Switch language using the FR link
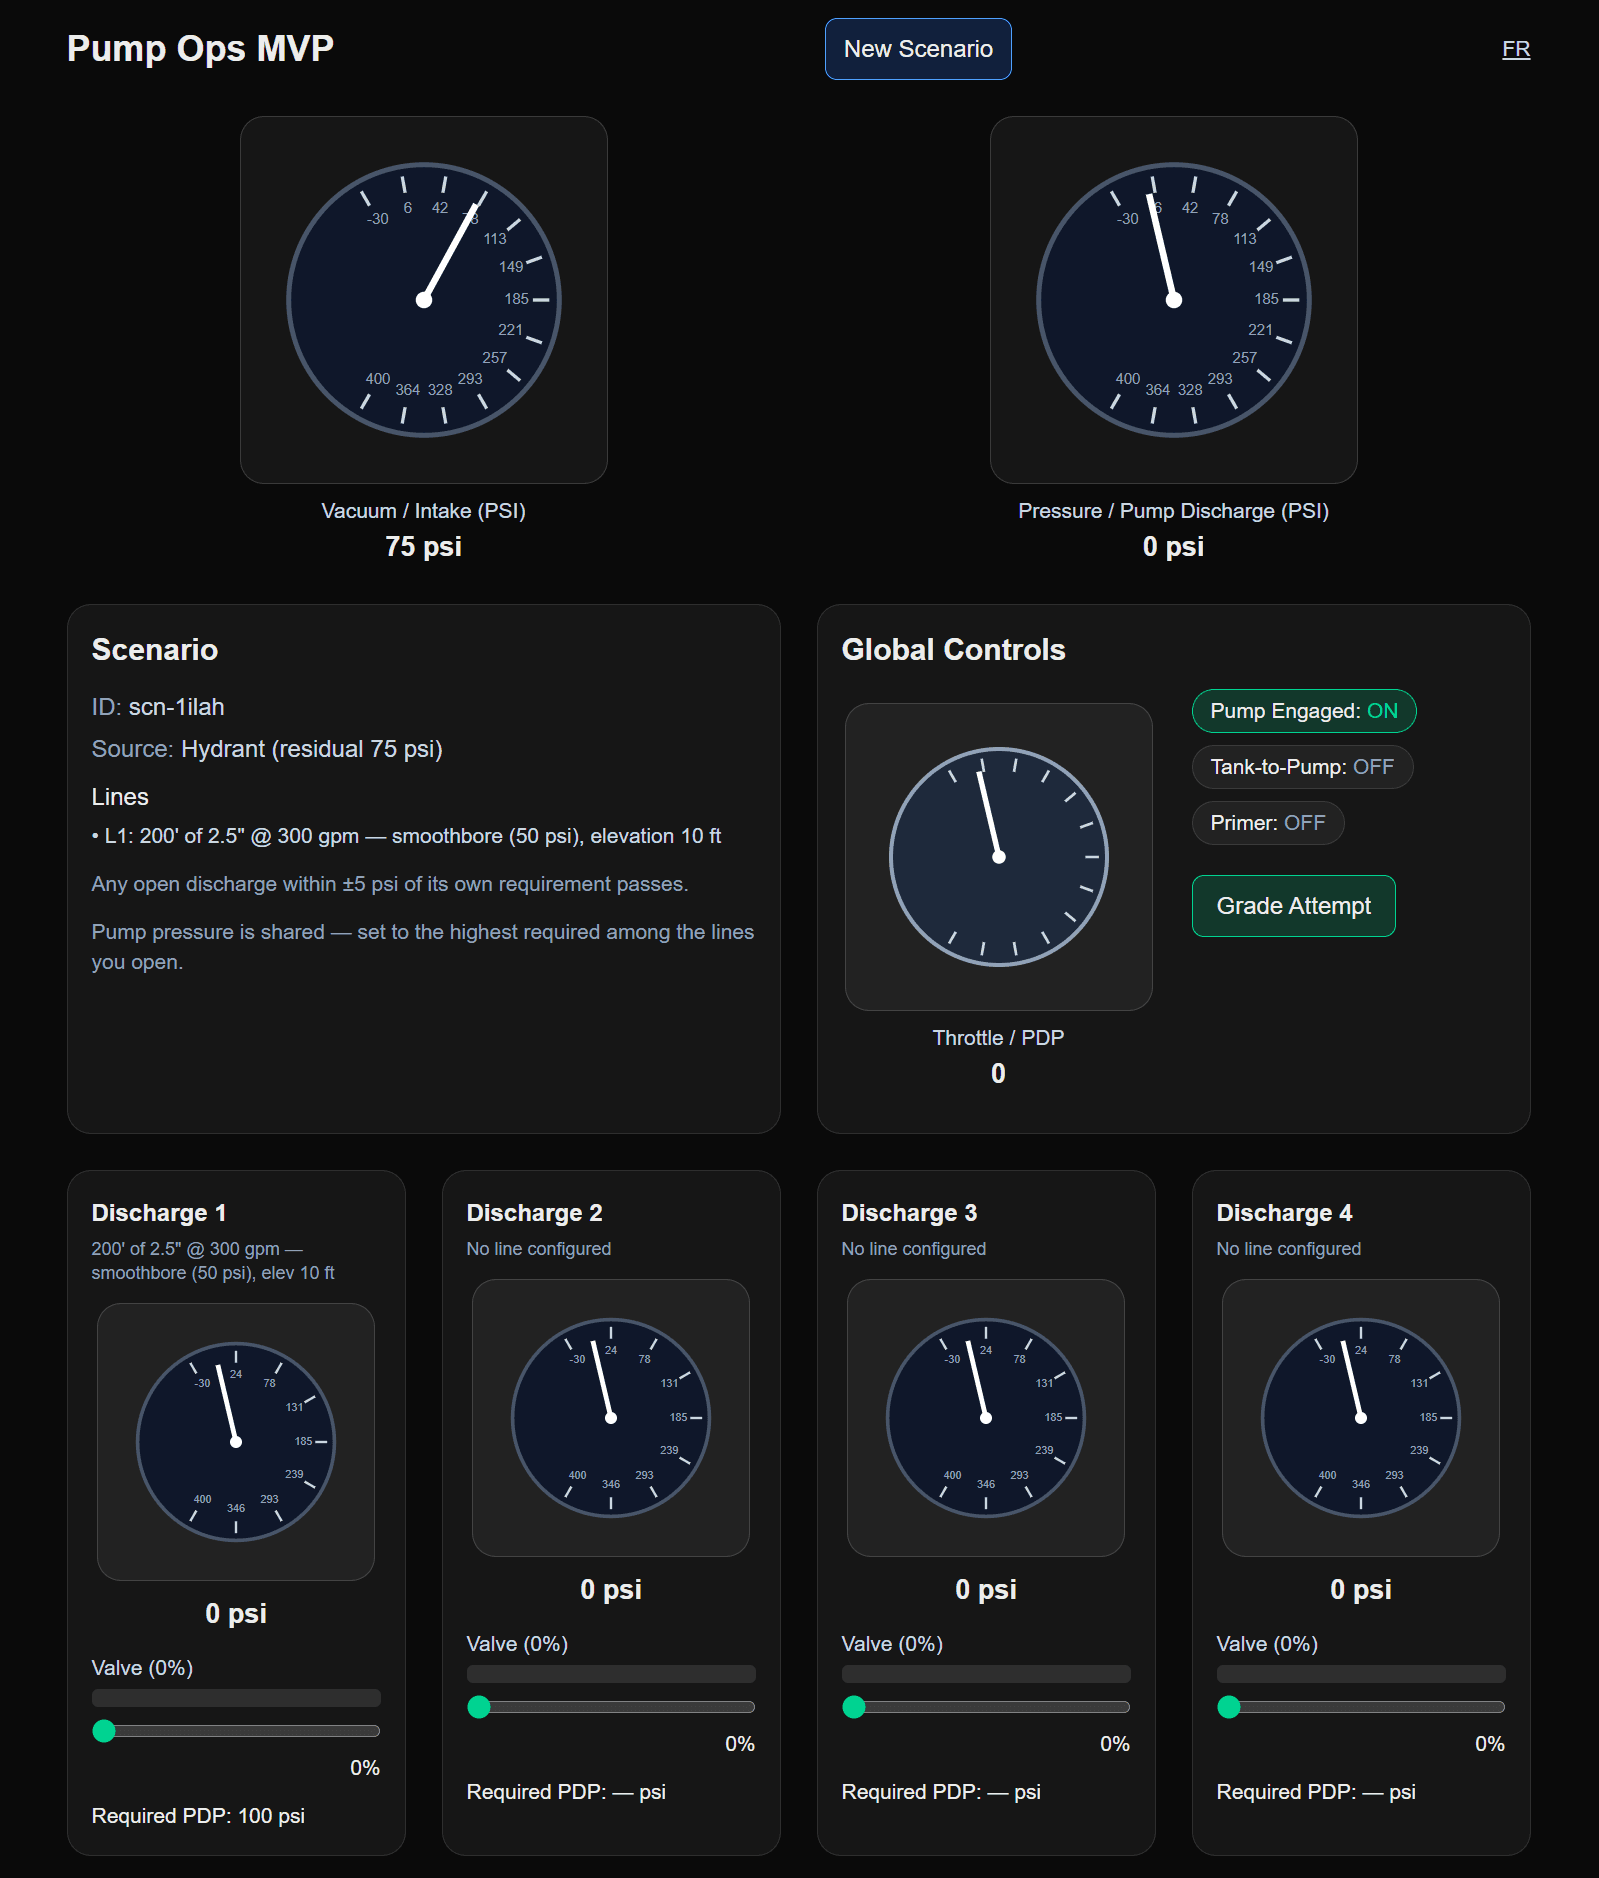The image size is (1599, 1878). click(x=1515, y=49)
